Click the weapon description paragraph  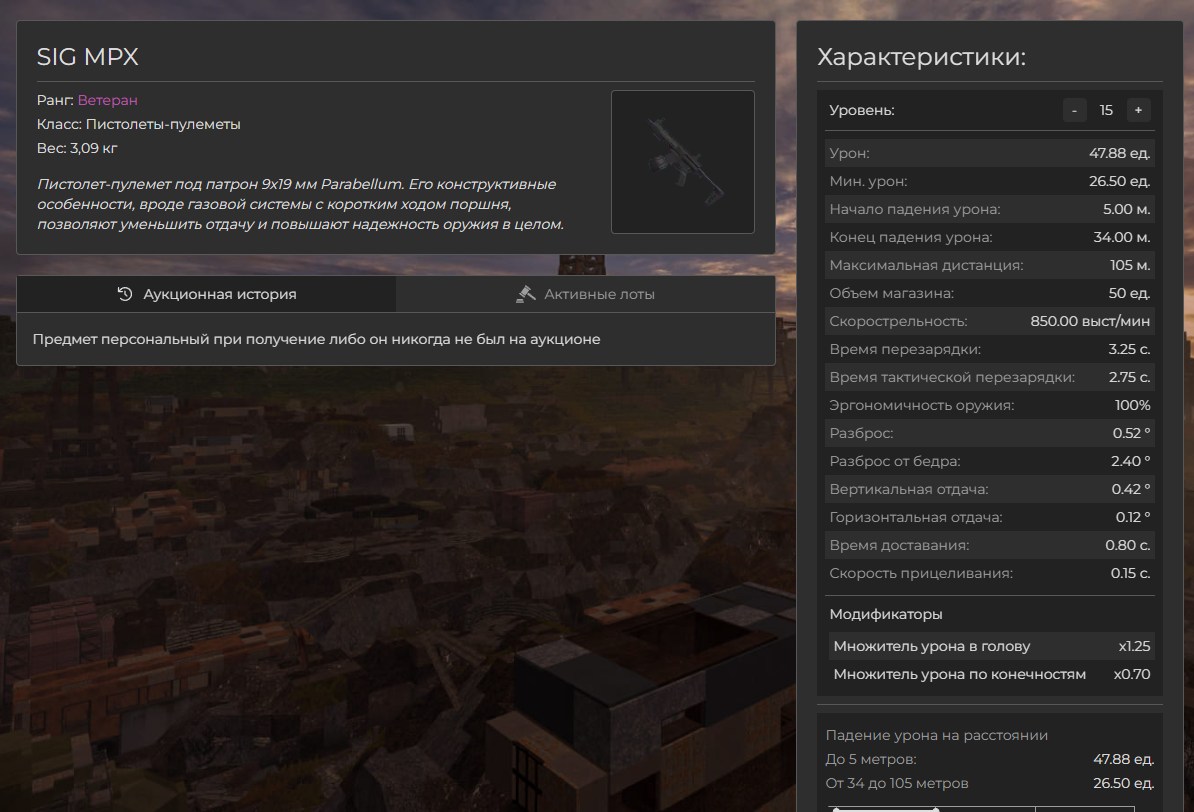pos(301,204)
